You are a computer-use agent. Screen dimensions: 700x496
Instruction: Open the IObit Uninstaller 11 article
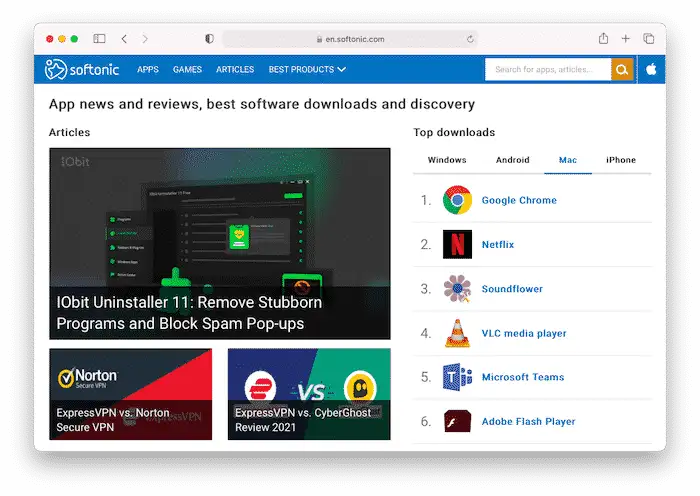pos(220,244)
